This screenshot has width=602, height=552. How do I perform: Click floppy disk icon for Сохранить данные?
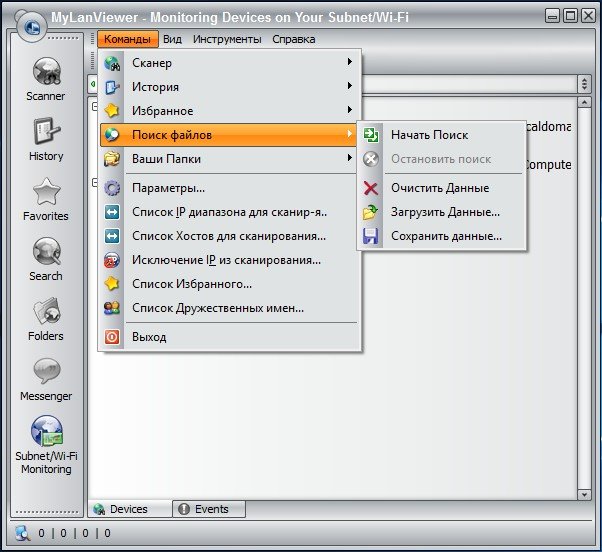(371, 236)
